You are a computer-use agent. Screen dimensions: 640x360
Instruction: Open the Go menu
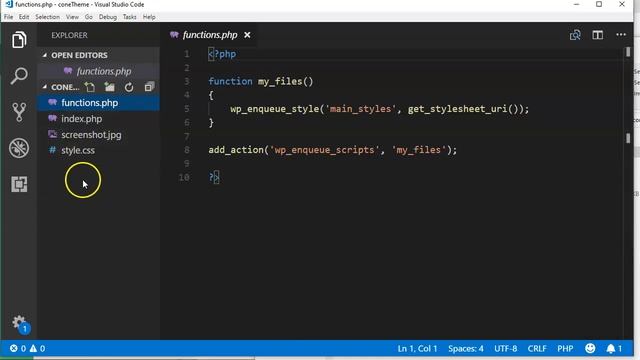(89, 17)
